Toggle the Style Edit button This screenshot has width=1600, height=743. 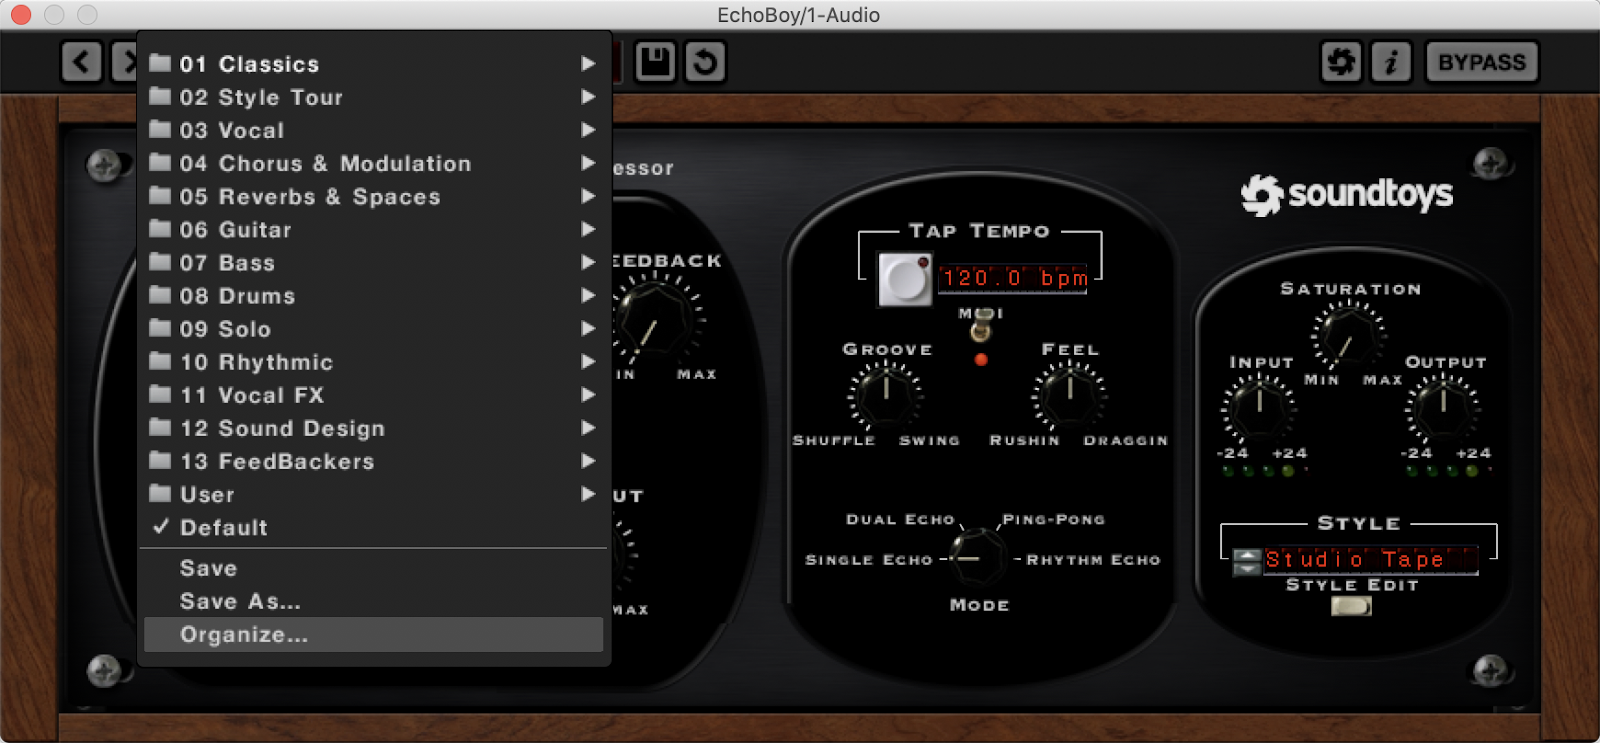coord(1351,605)
